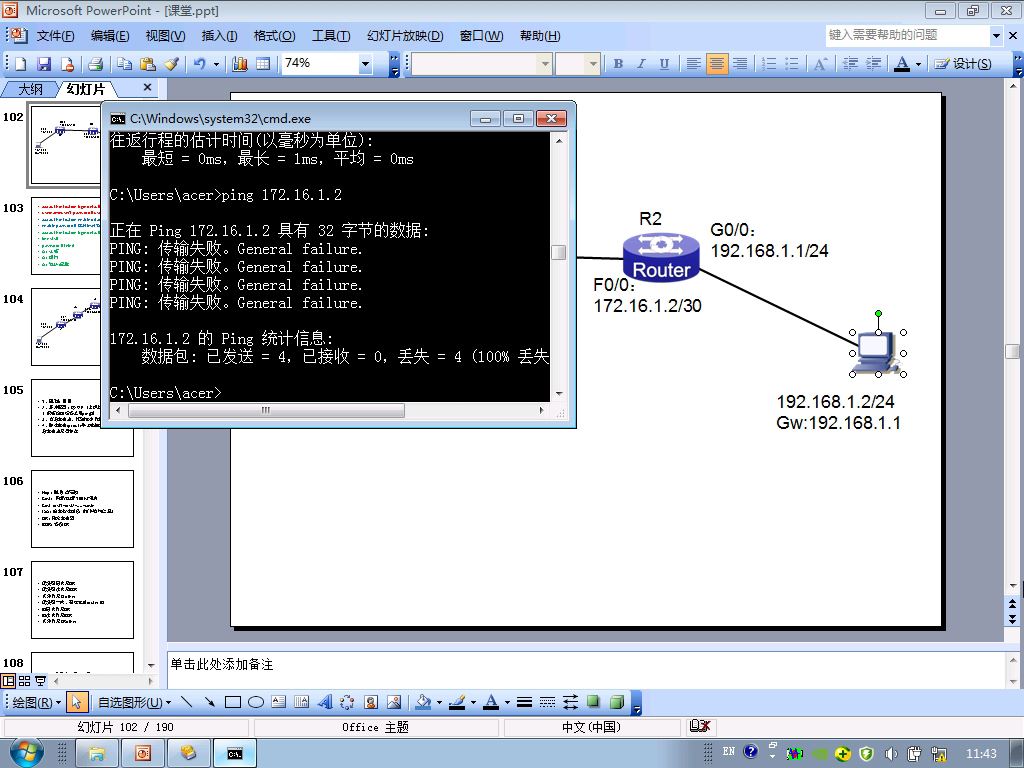Insert clip art
1024x768 pixels.
(x=371, y=702)
